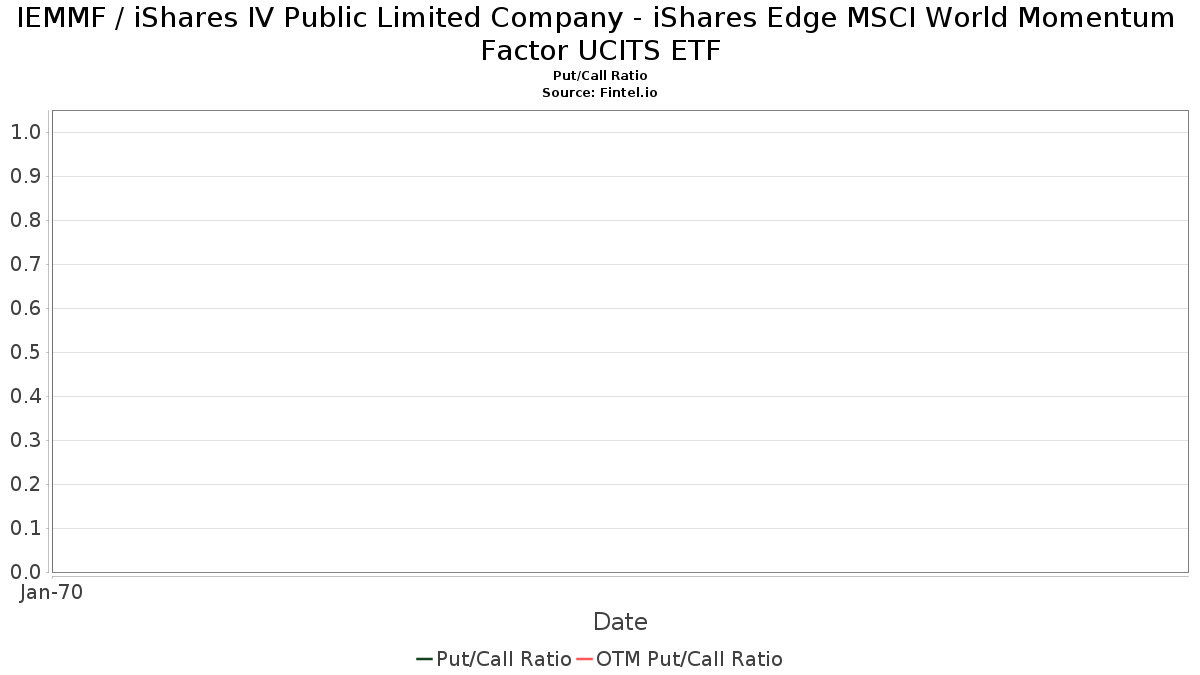Viewport: 1200px width, 675px height.
Task: Click the 0.7 y-axis label
Action: click(x=25, y=264)
